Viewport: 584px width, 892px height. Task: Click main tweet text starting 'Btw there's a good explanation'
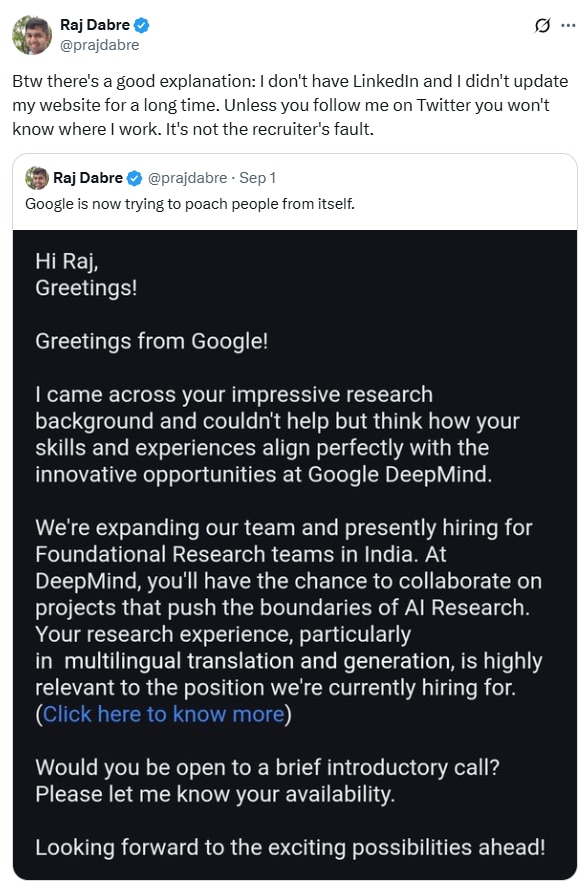[290, 105]
